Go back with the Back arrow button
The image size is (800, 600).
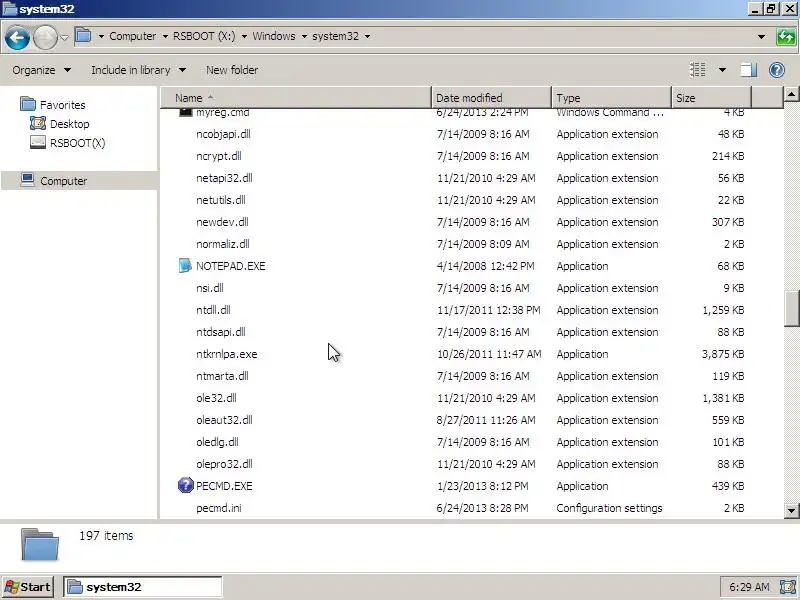pyautogui.click(x=17, y=38)
